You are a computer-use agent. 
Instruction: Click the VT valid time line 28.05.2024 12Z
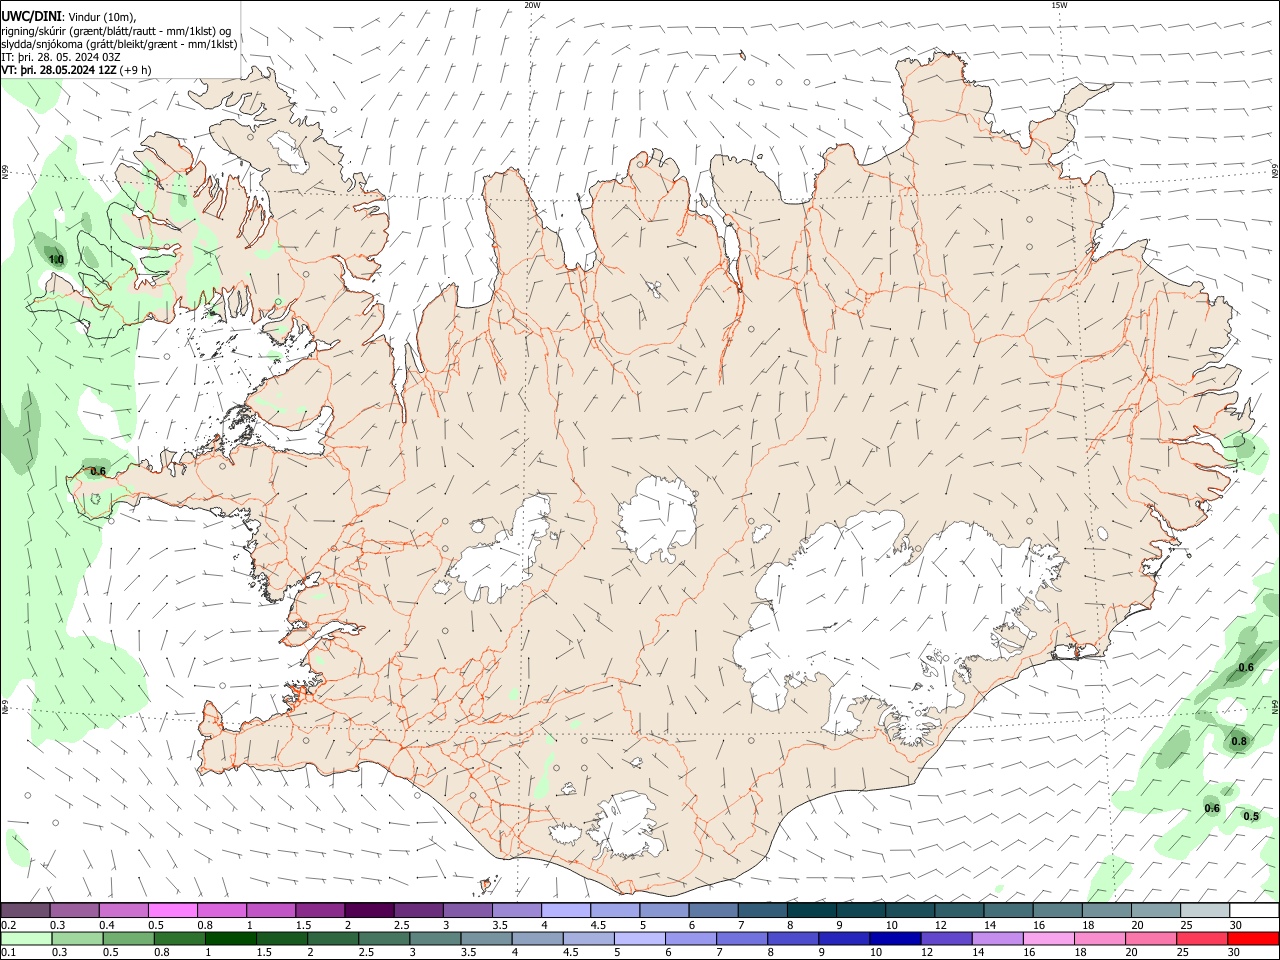tap(76, 70)
